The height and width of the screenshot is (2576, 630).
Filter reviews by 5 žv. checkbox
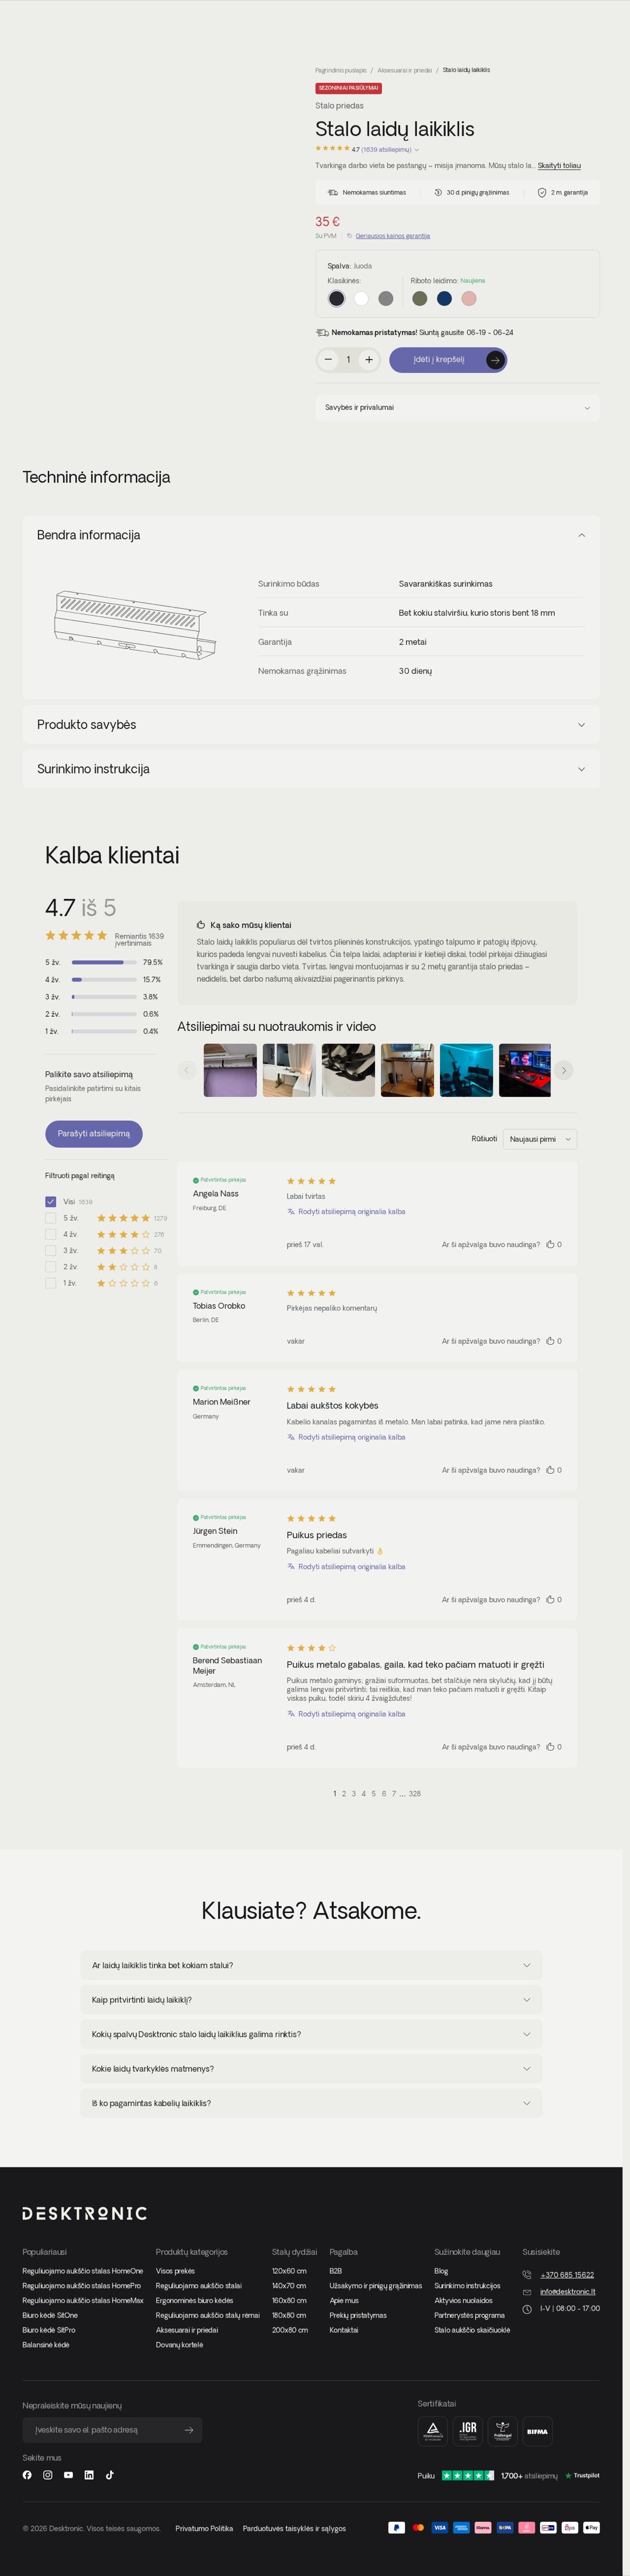(50, 1218)
